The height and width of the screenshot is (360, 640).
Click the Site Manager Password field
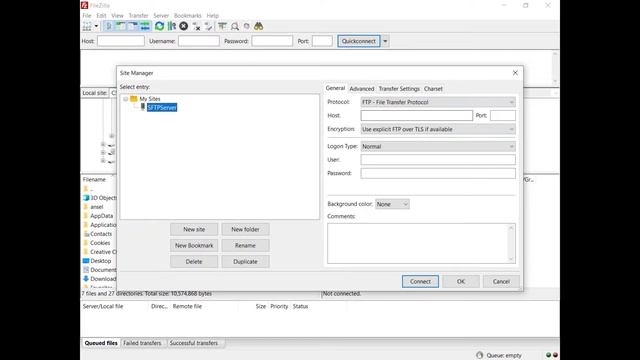[x=438, y=173]
